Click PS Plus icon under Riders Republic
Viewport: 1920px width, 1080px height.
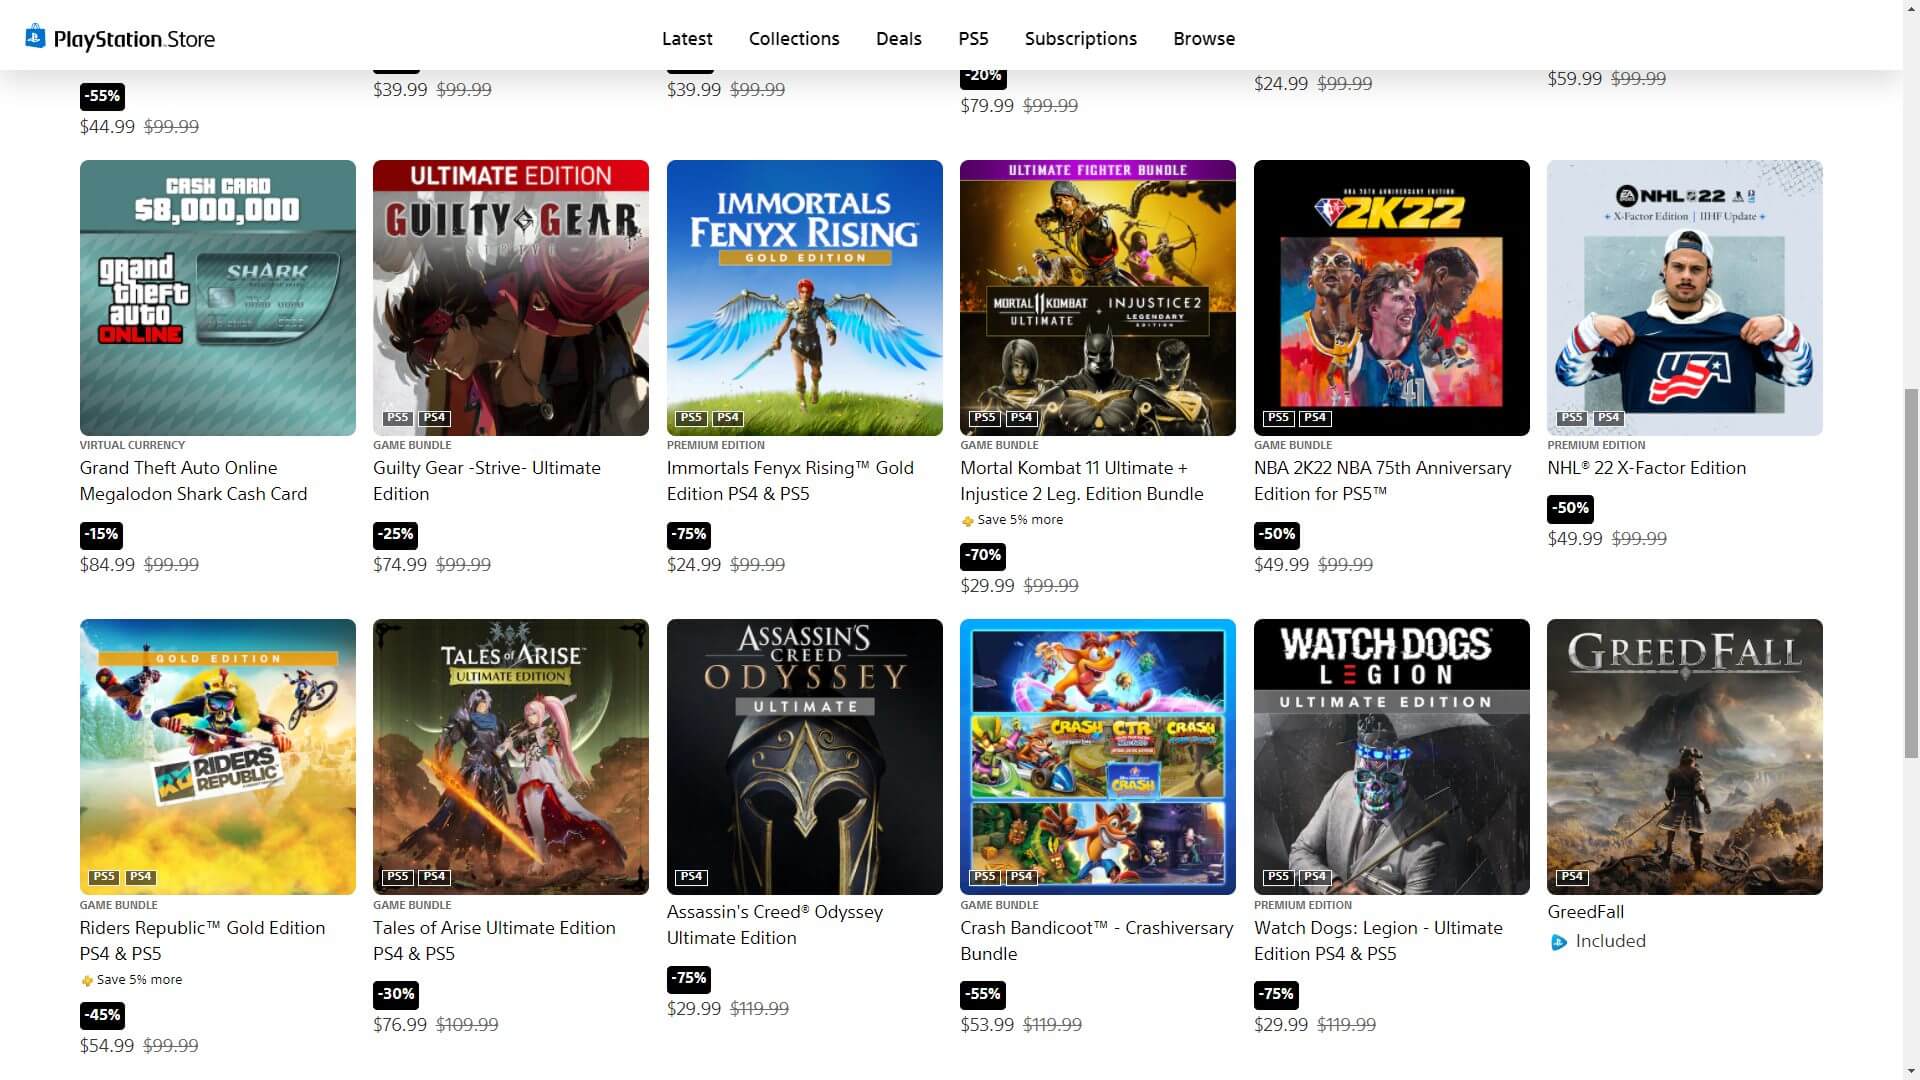coord(86,981)
